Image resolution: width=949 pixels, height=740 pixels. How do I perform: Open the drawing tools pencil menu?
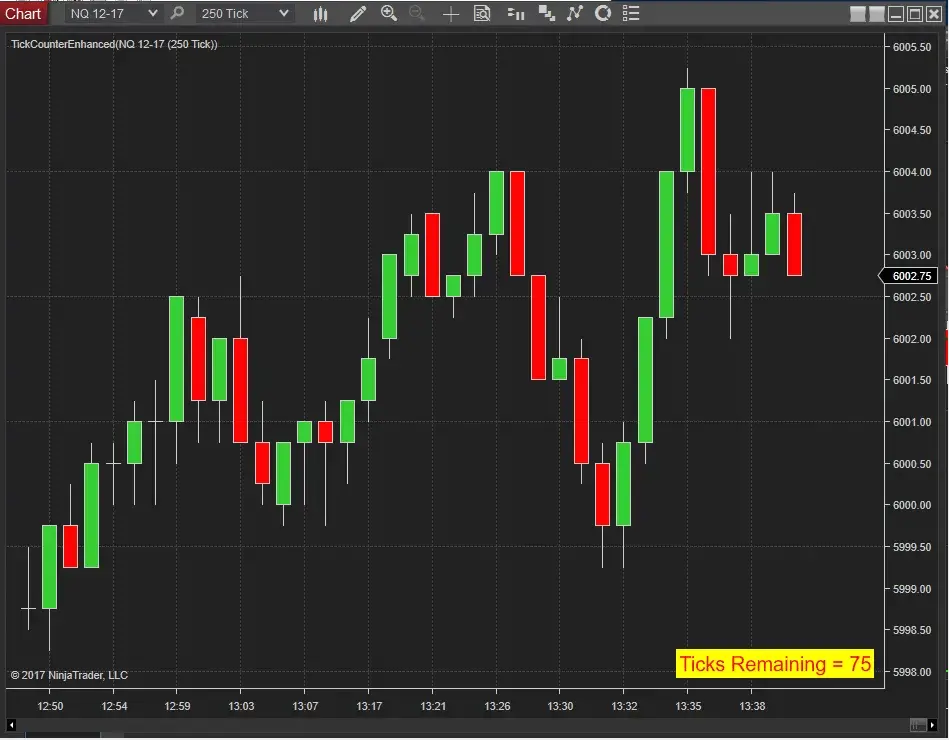click(x=358, y=13)
